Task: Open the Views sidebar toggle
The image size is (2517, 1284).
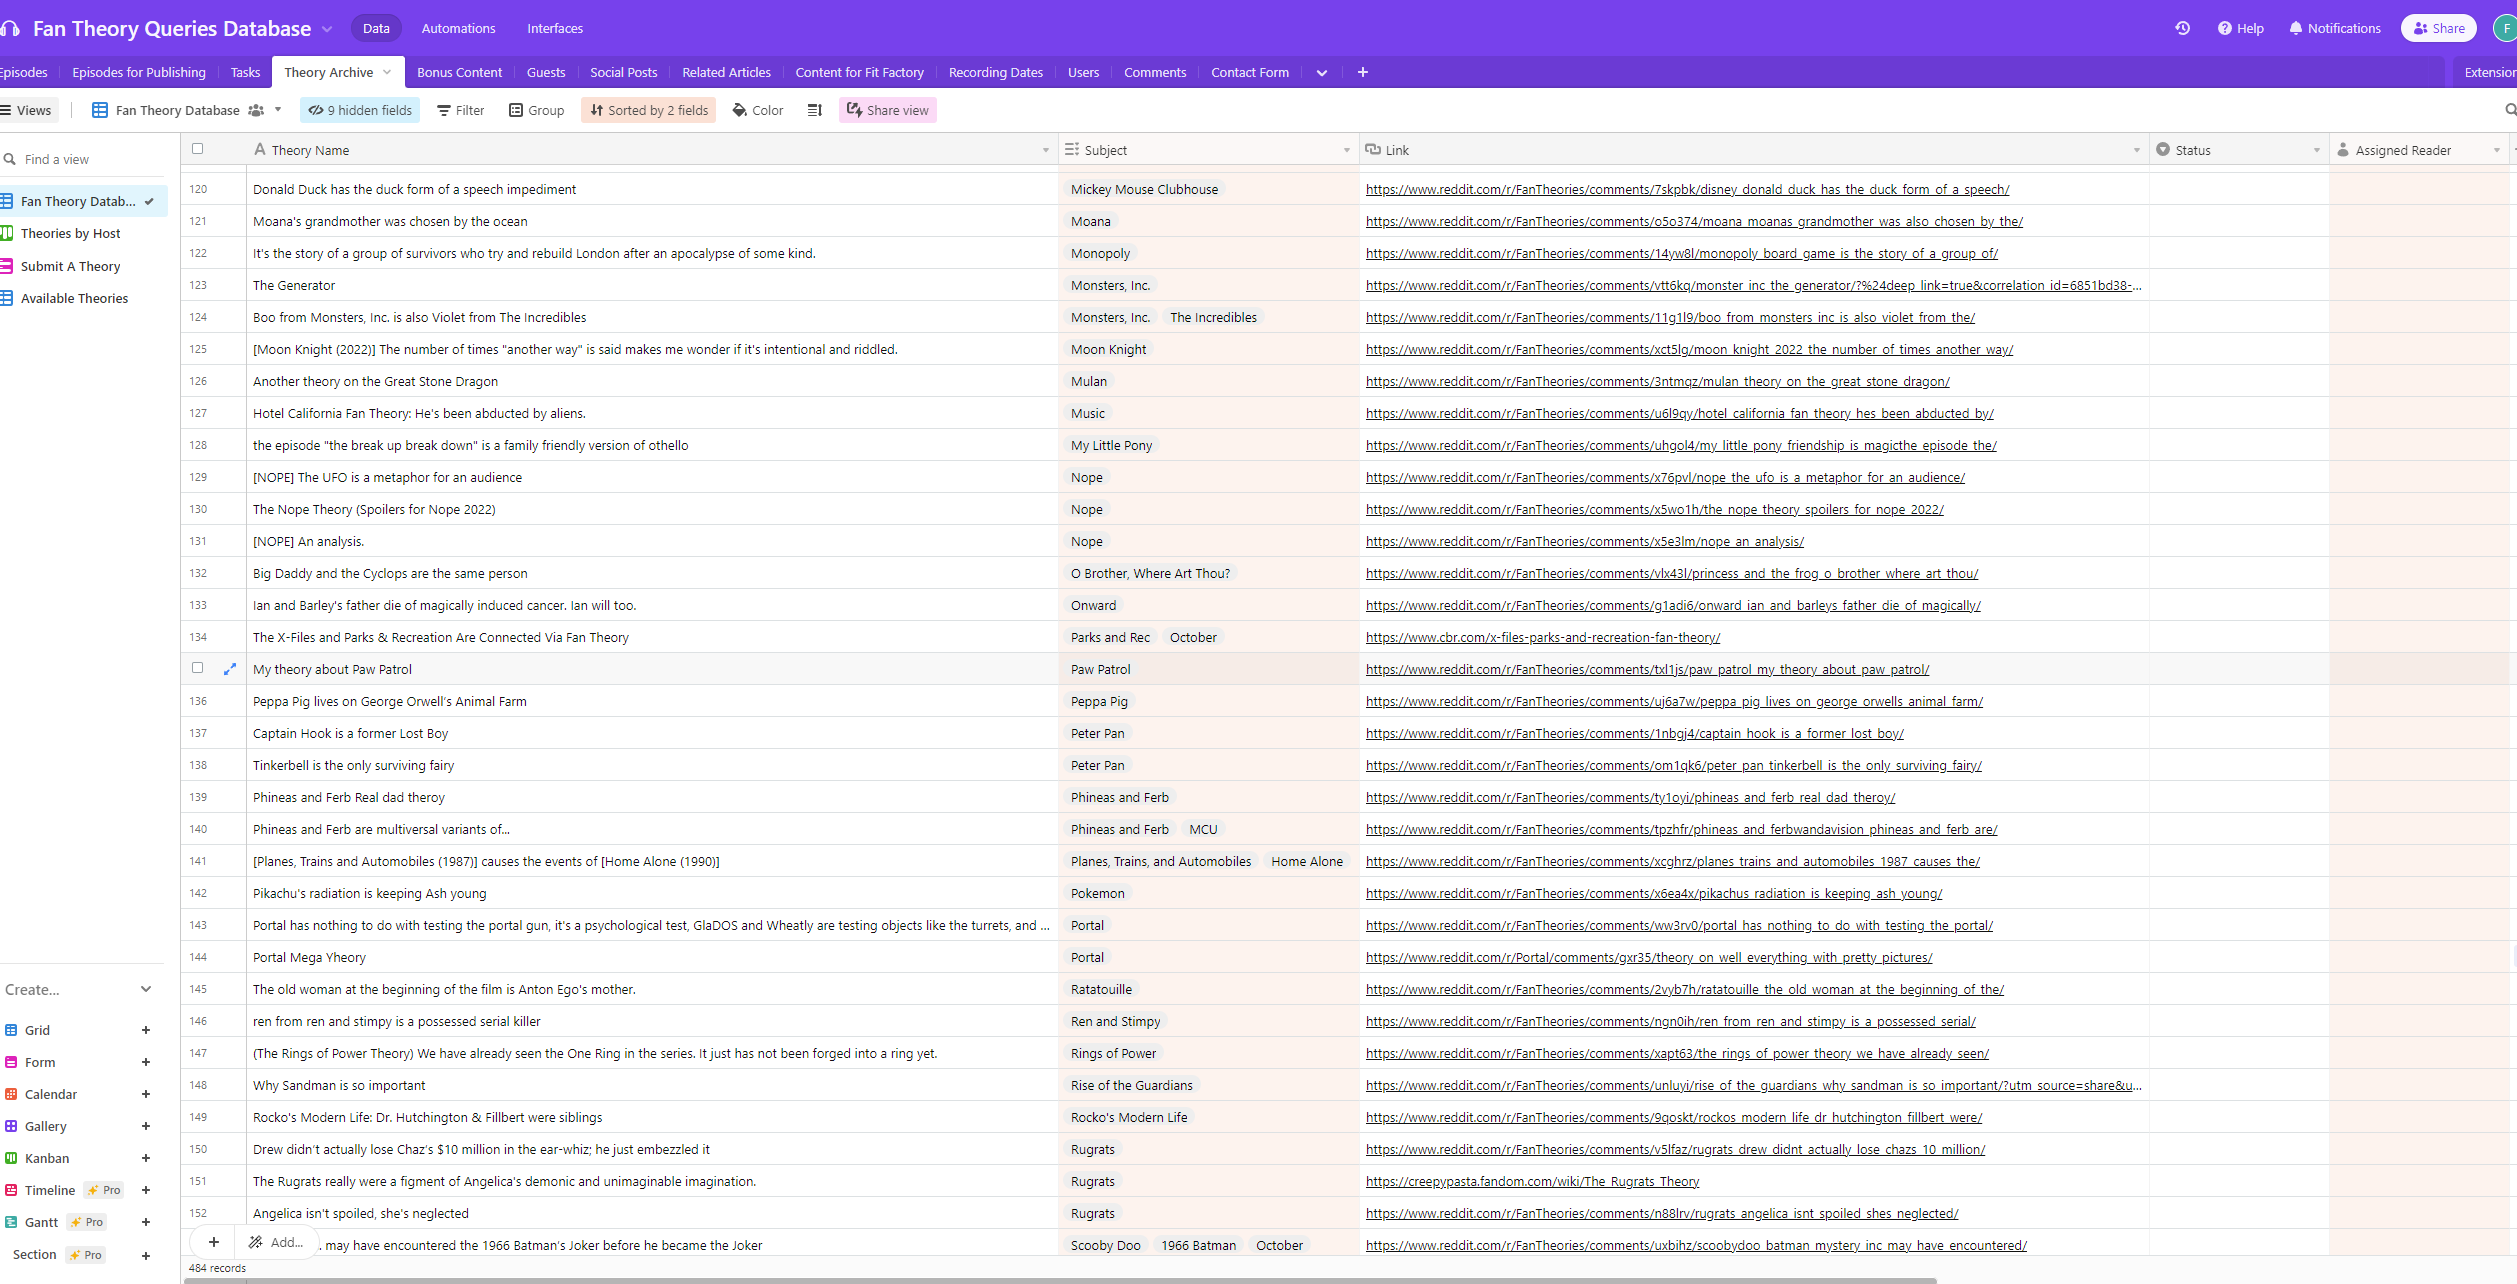Action: point(27,110)
